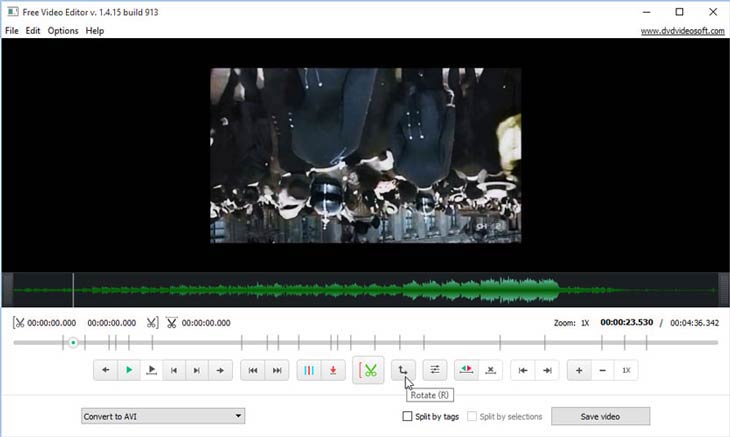This screenshot has height=437, width=730.
Task: Jump to previous tag with rewind icon
Action: pyautogui.click(x=253, y=370)
